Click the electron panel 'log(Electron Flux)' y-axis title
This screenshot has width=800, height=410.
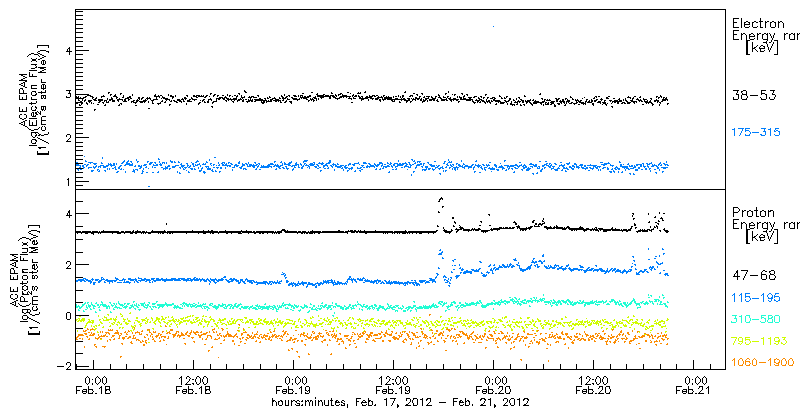(34, 99)
